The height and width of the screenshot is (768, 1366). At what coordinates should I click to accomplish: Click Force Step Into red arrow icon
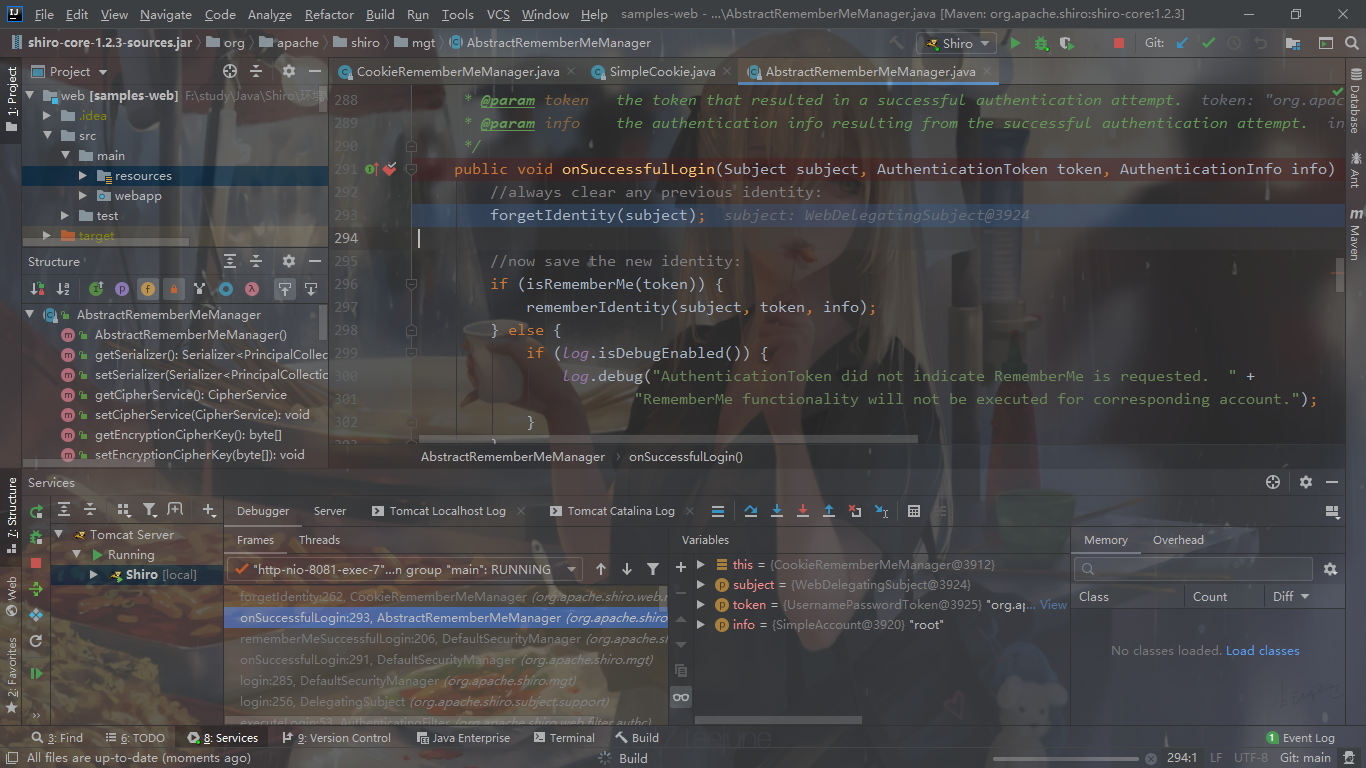(x=803, y=511)
